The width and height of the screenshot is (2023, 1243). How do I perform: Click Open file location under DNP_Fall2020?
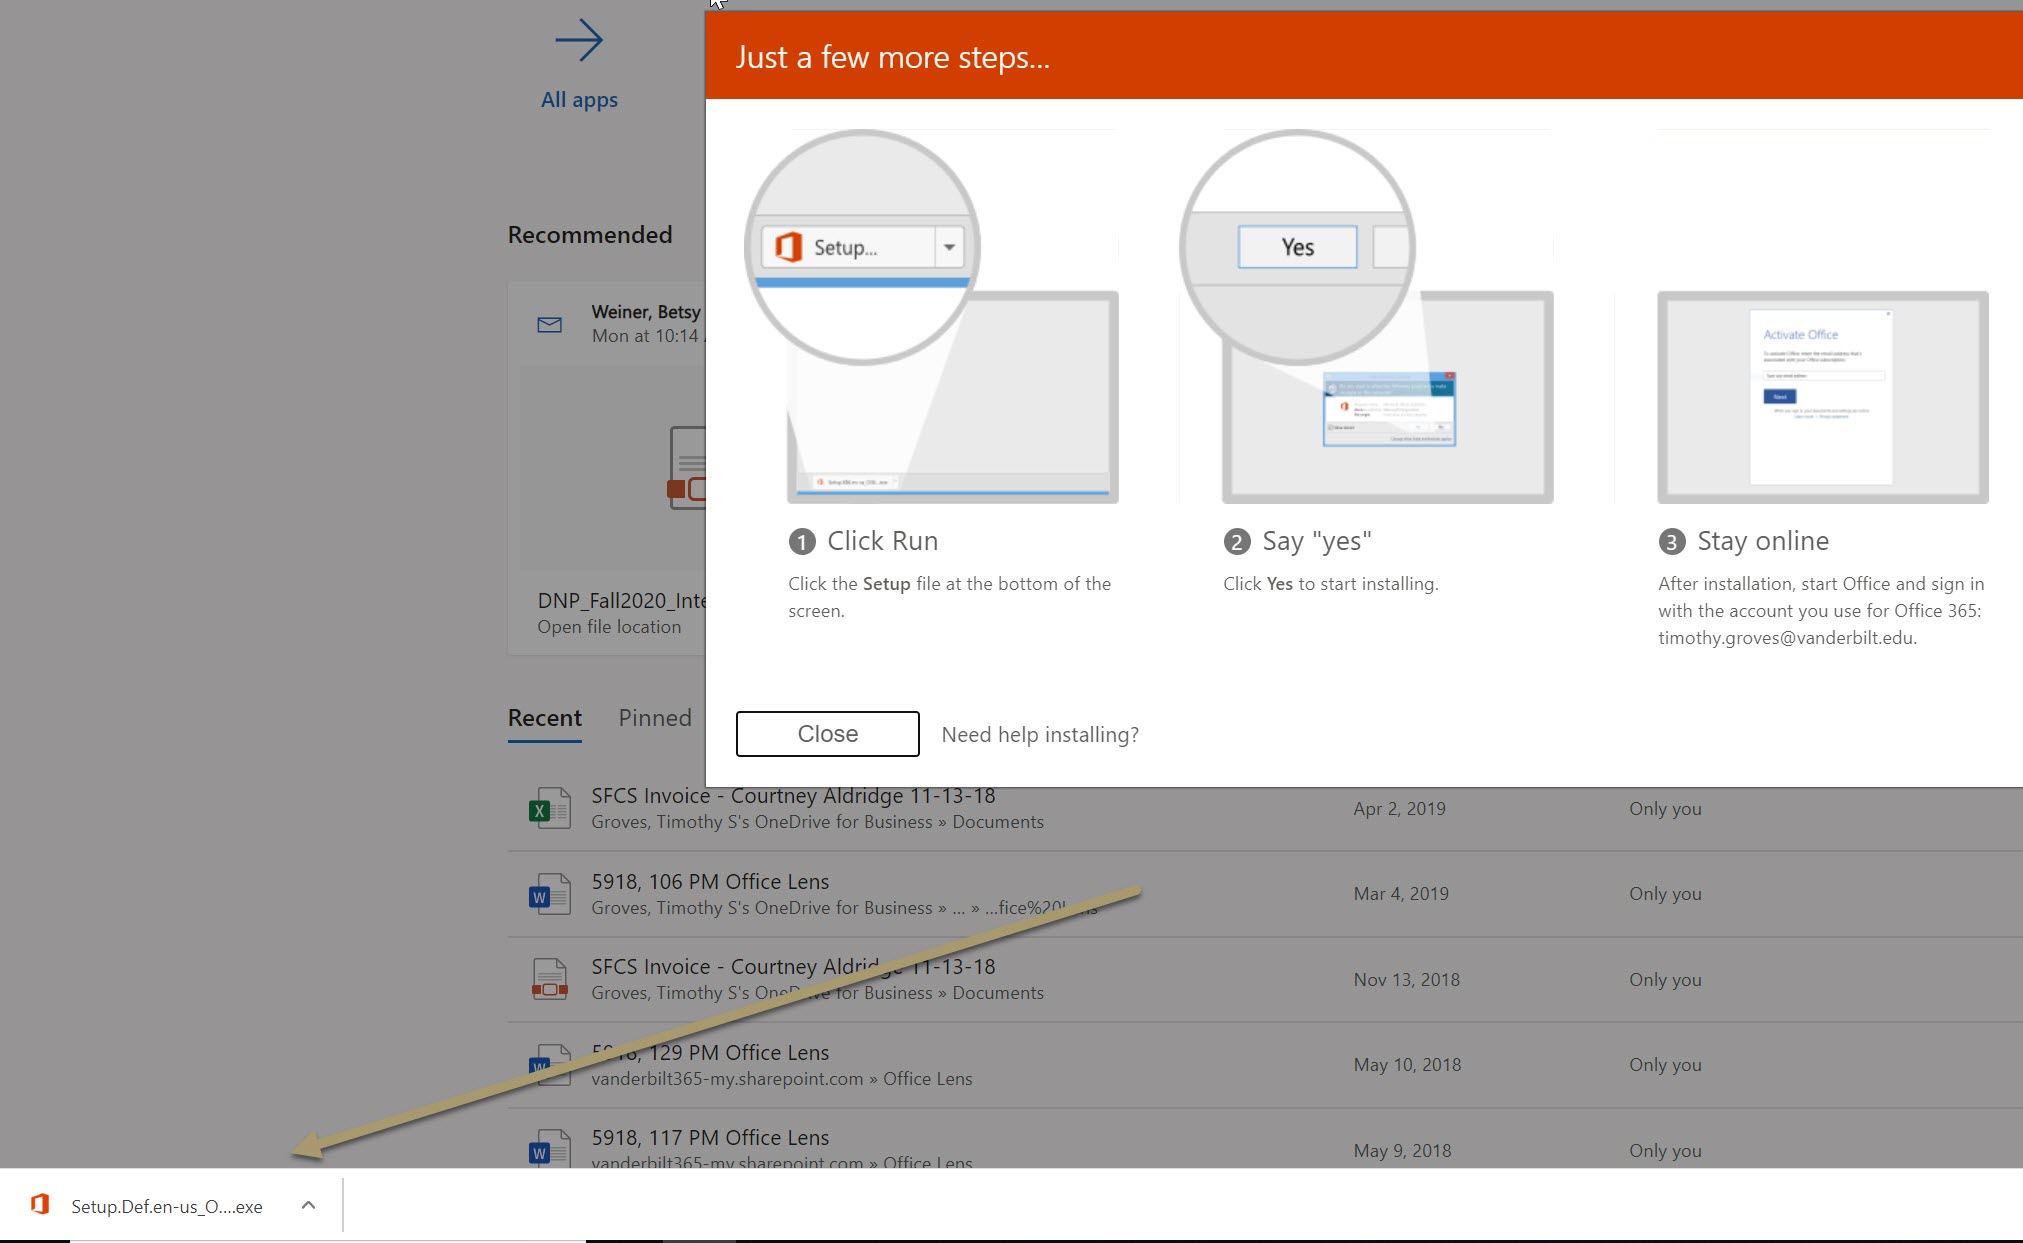tap(608, 627)
